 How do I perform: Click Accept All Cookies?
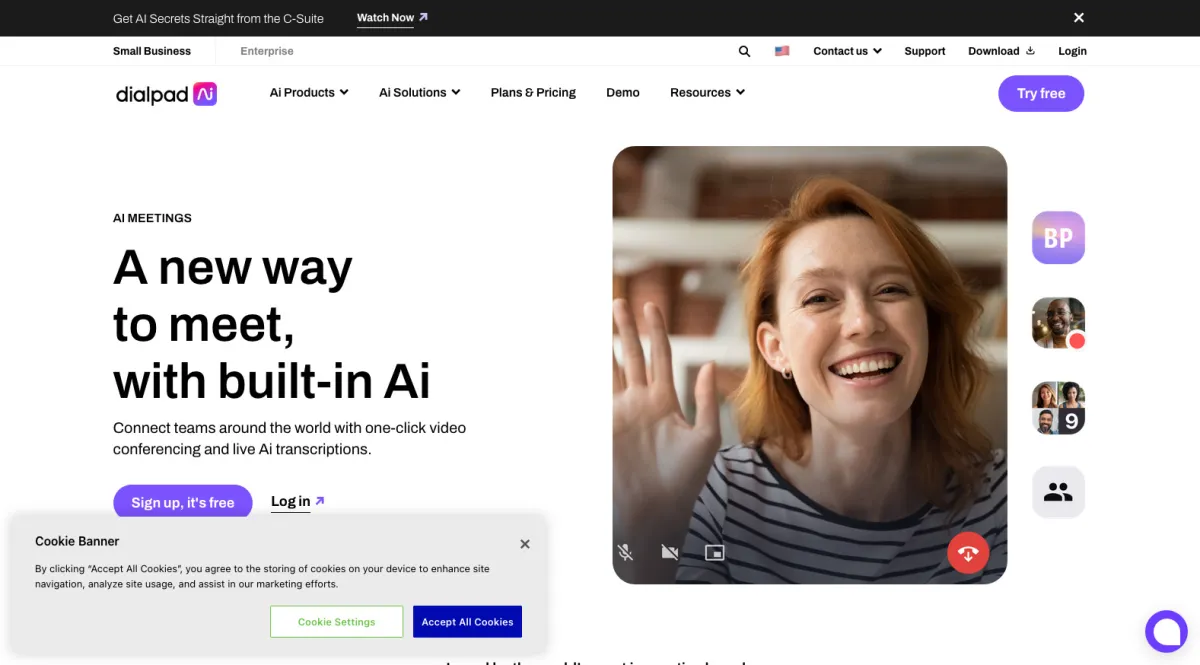tap(467, 622)
